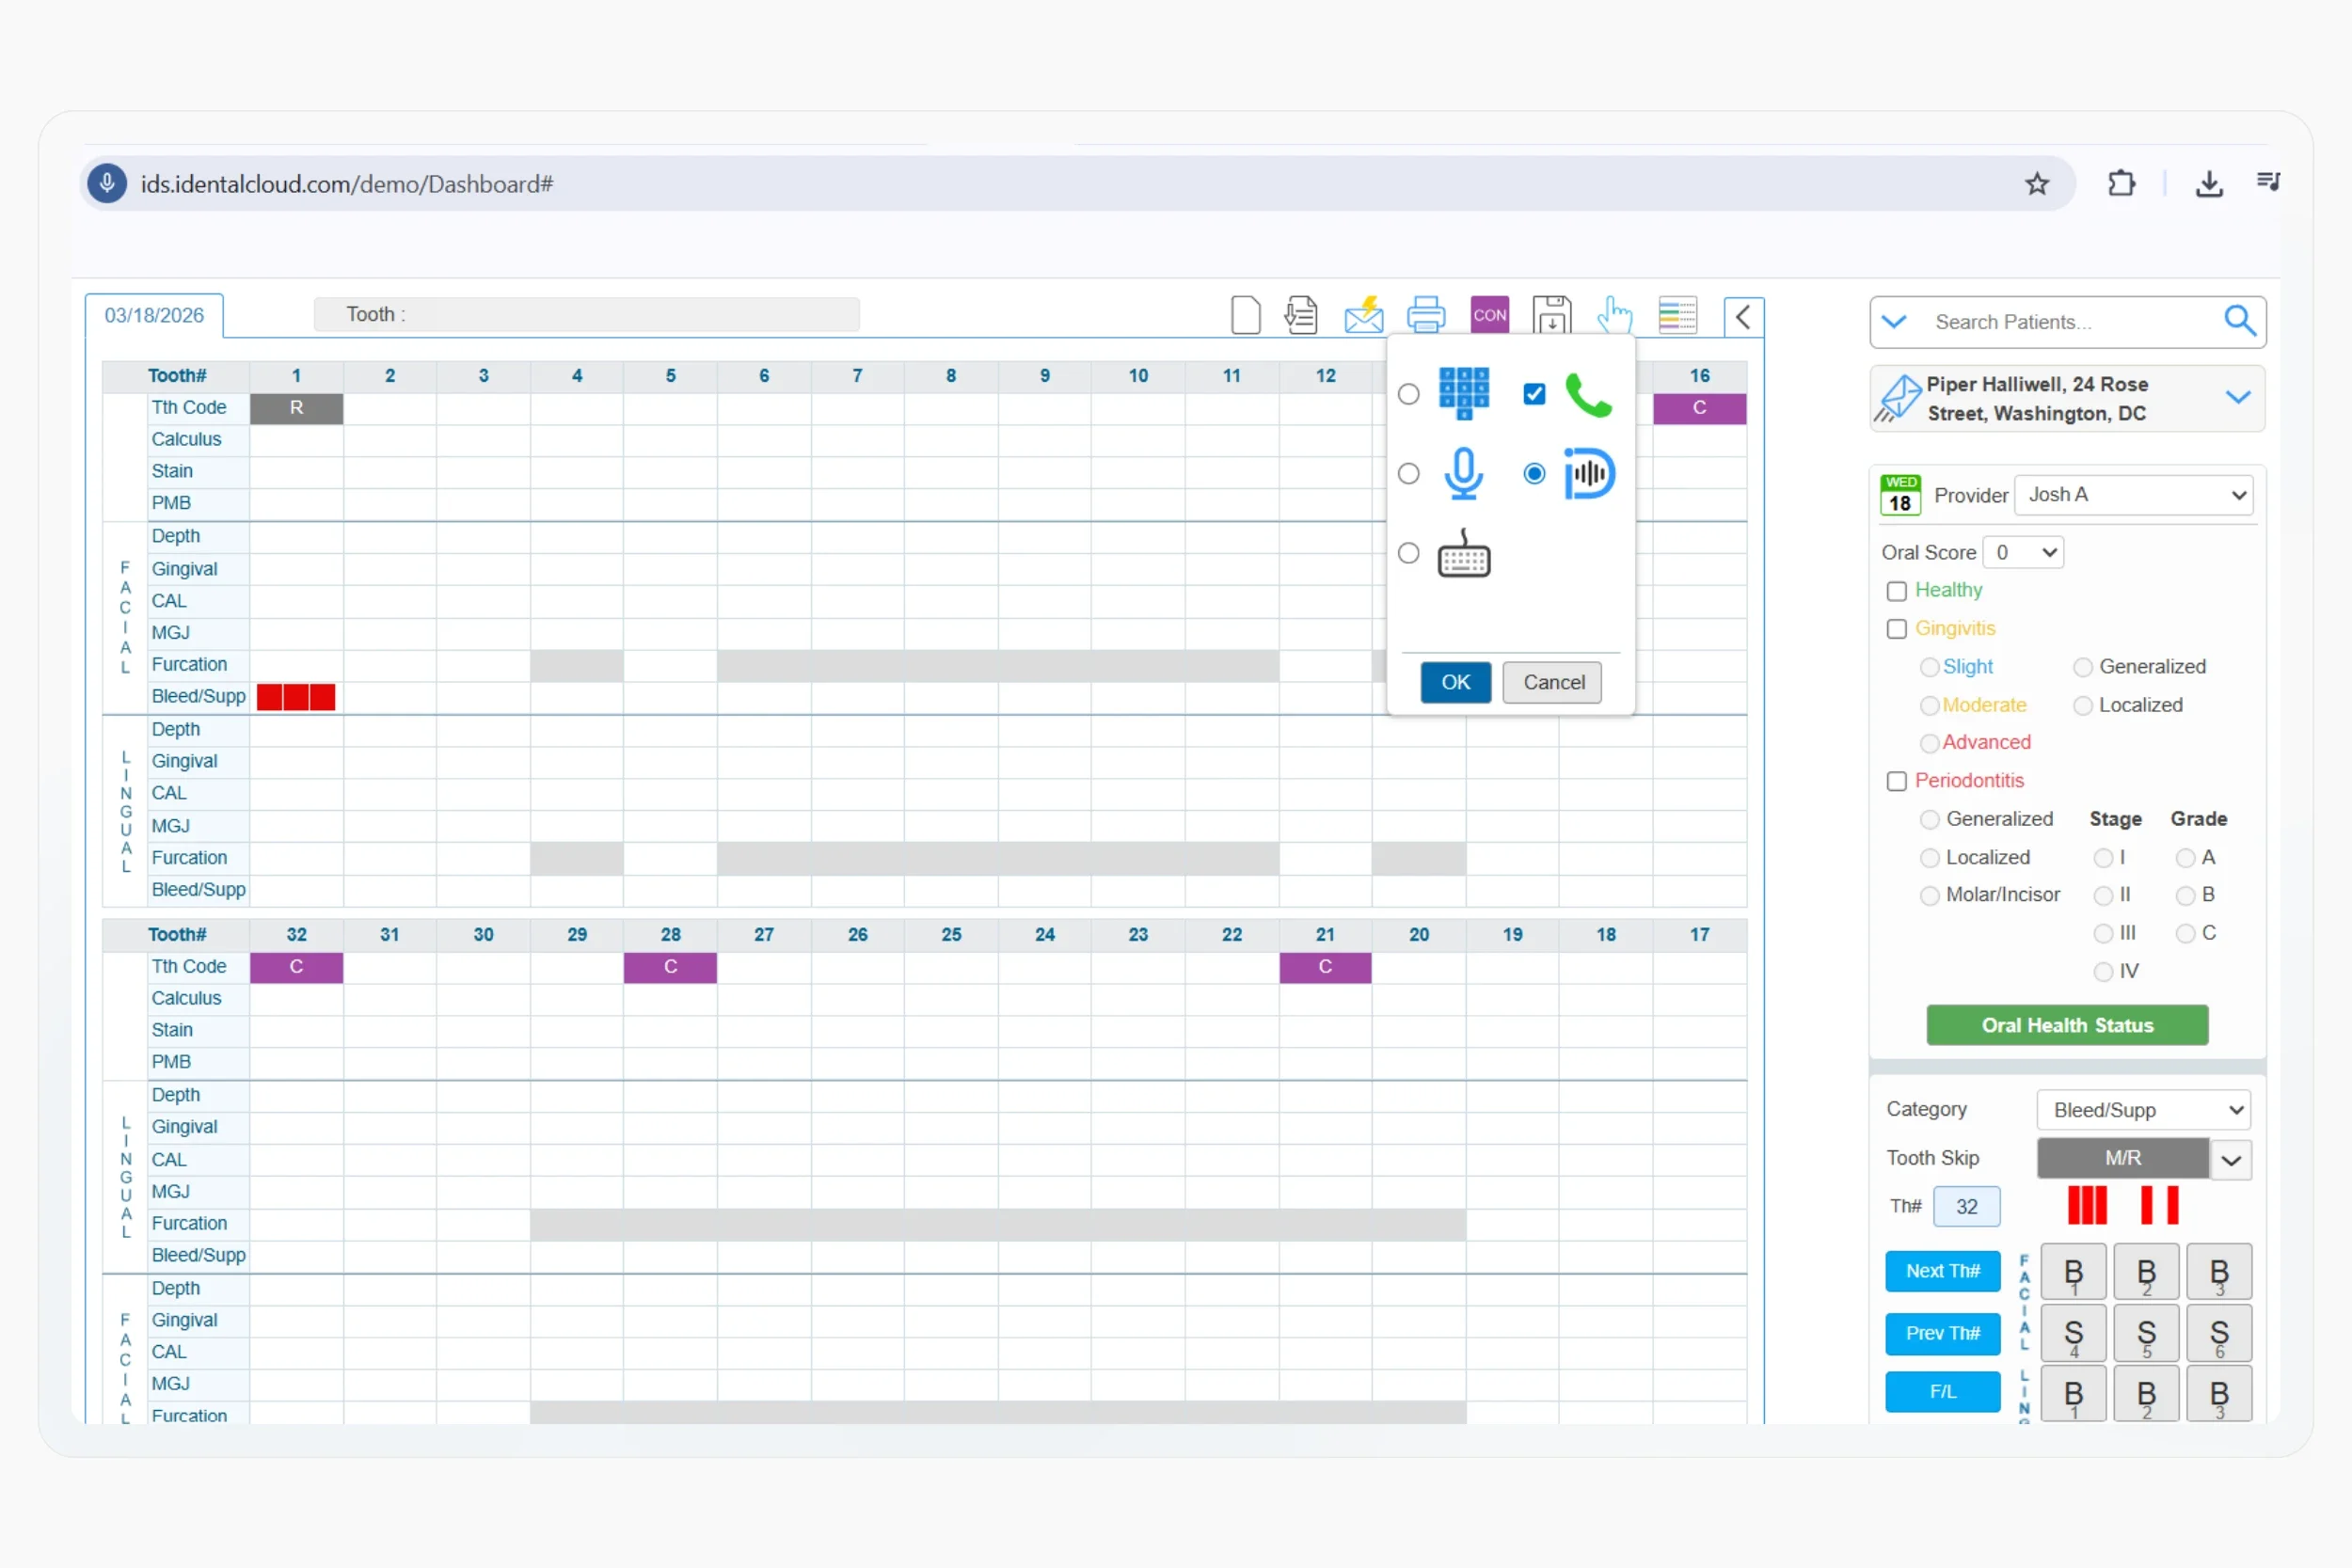
Task: Click the blank new page icon
Action: coord(1245,315)
